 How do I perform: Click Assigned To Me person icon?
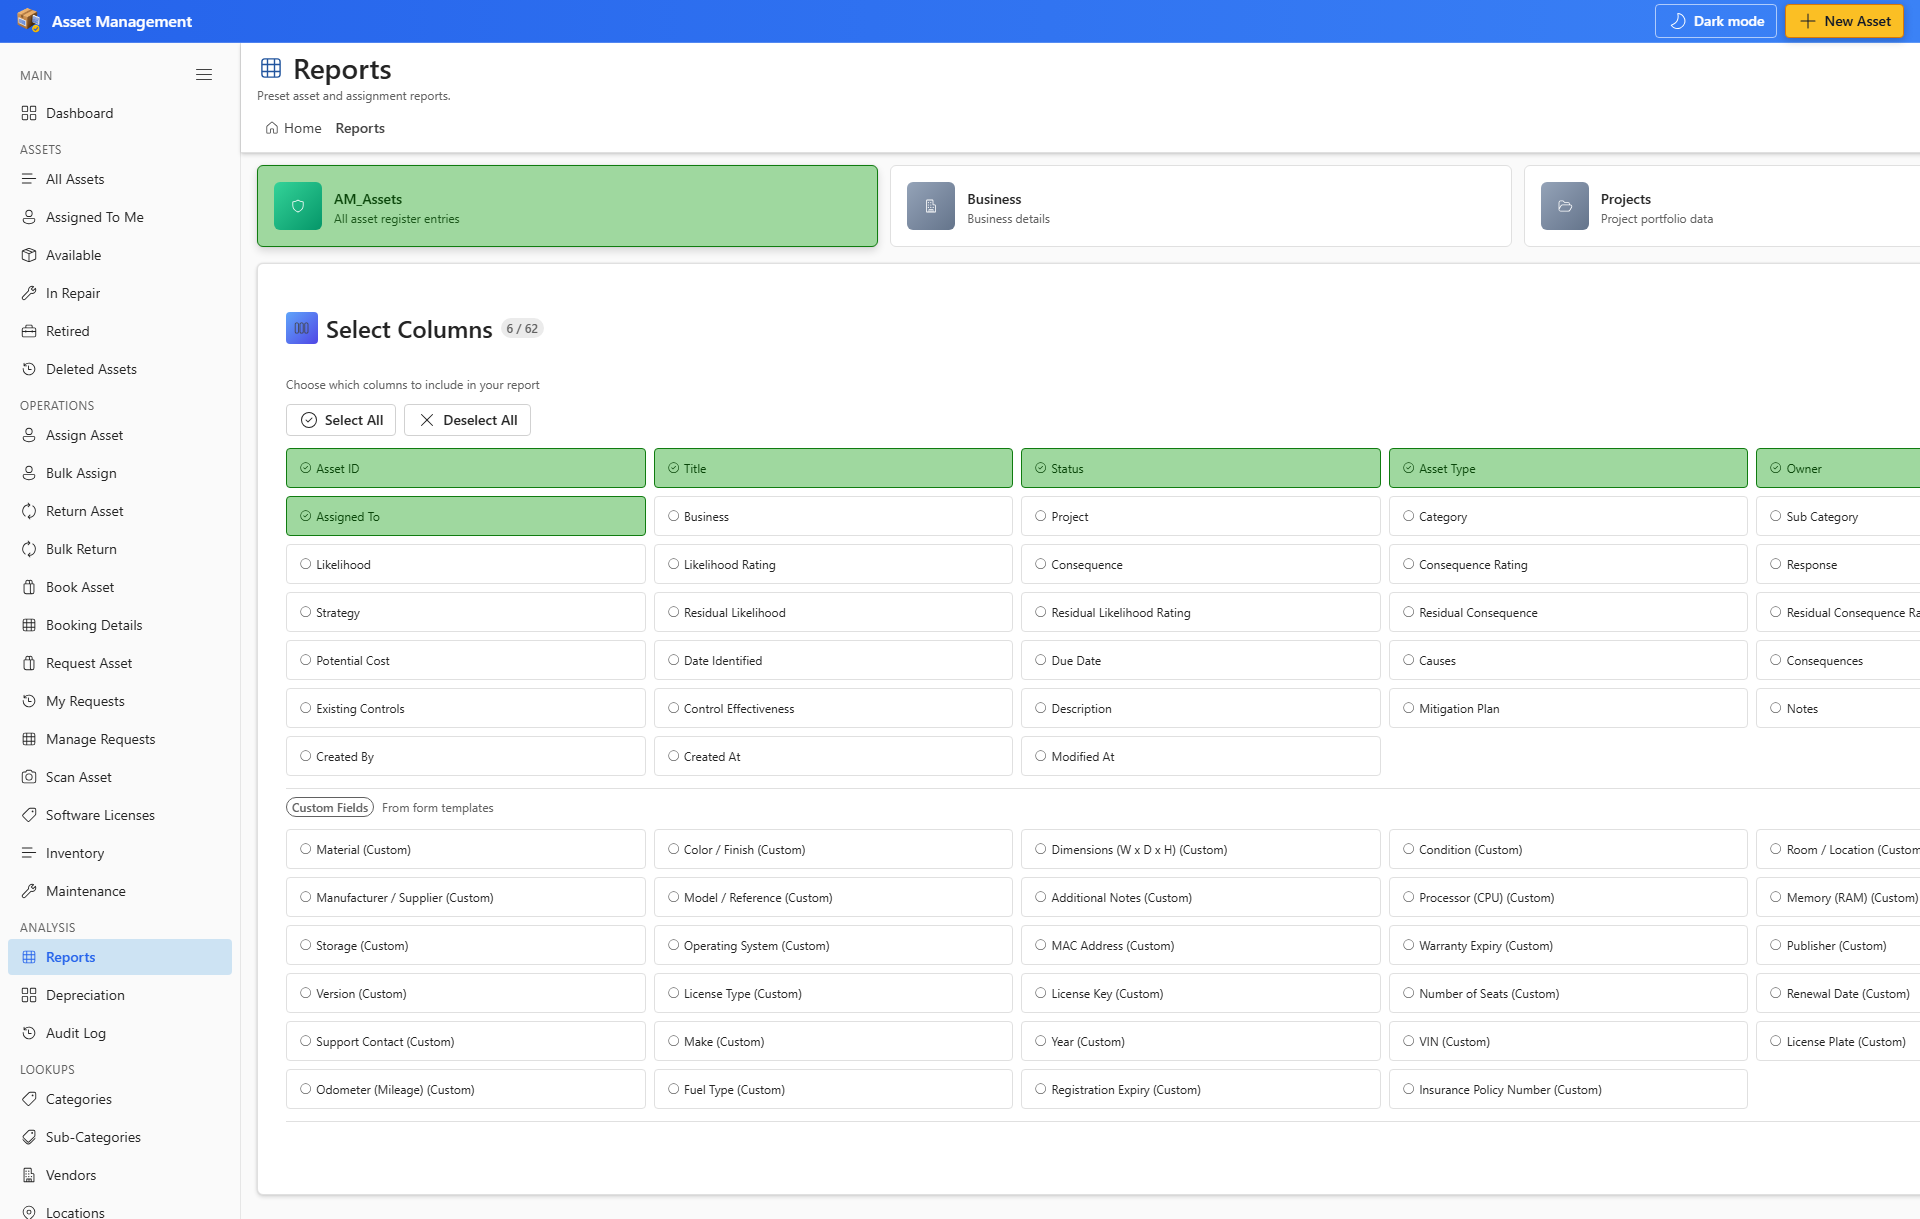point(29,217)
